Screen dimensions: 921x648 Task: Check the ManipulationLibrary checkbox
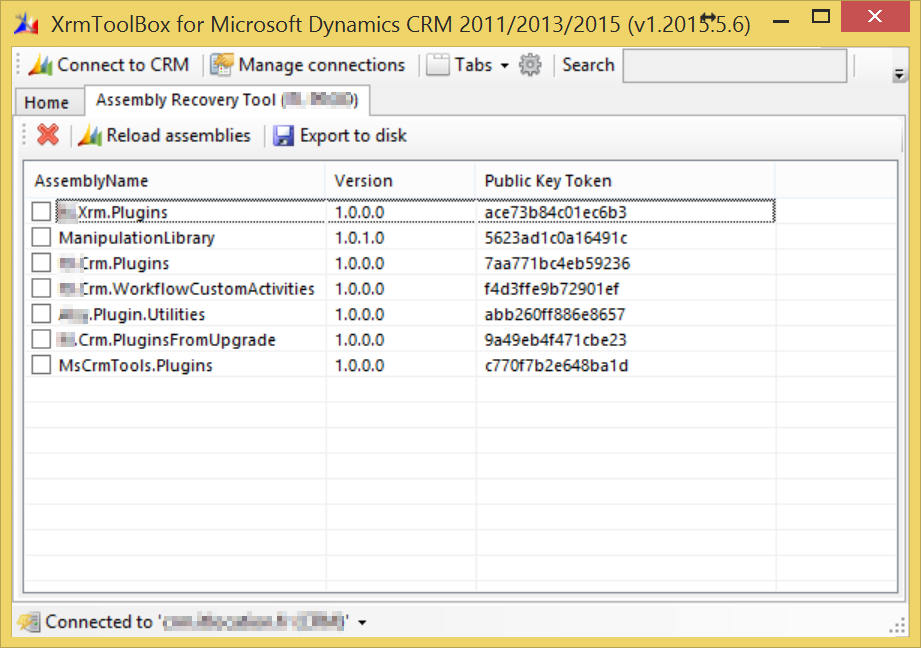[x=41, y=237]
